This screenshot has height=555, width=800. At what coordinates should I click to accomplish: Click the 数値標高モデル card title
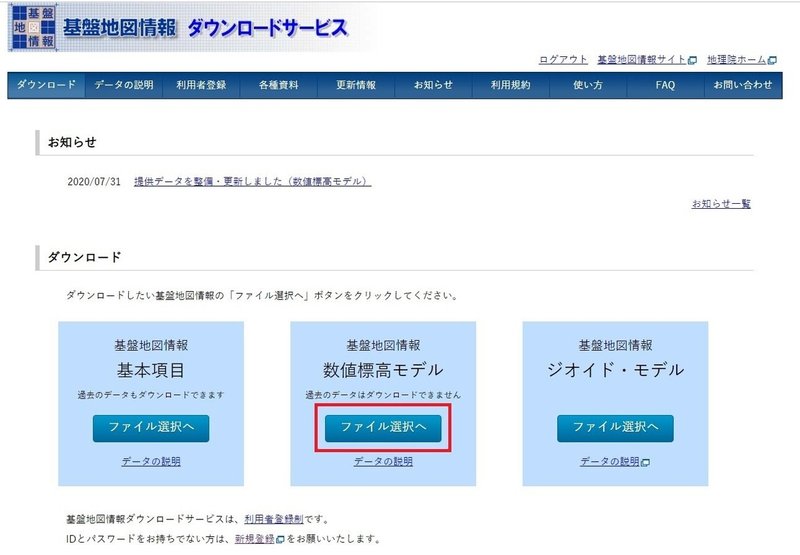(x=383, y=370)
